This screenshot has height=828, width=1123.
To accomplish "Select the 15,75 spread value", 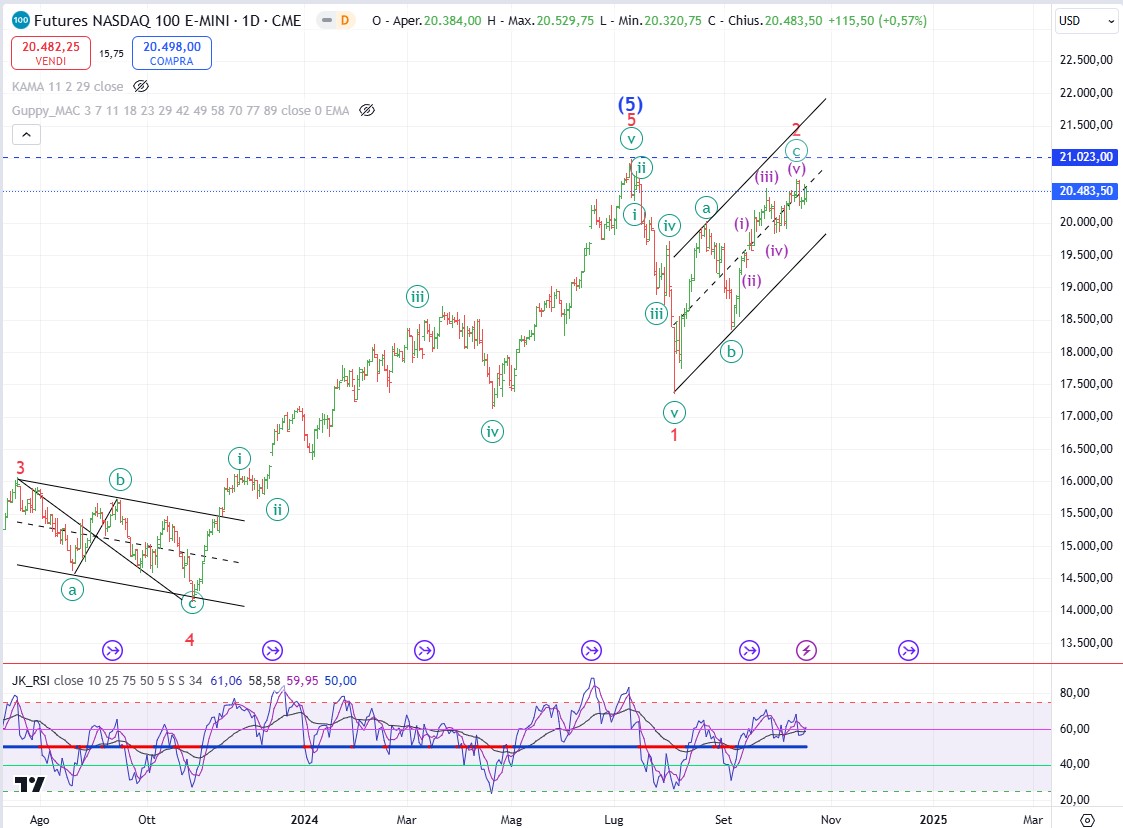I will (112, 54).
